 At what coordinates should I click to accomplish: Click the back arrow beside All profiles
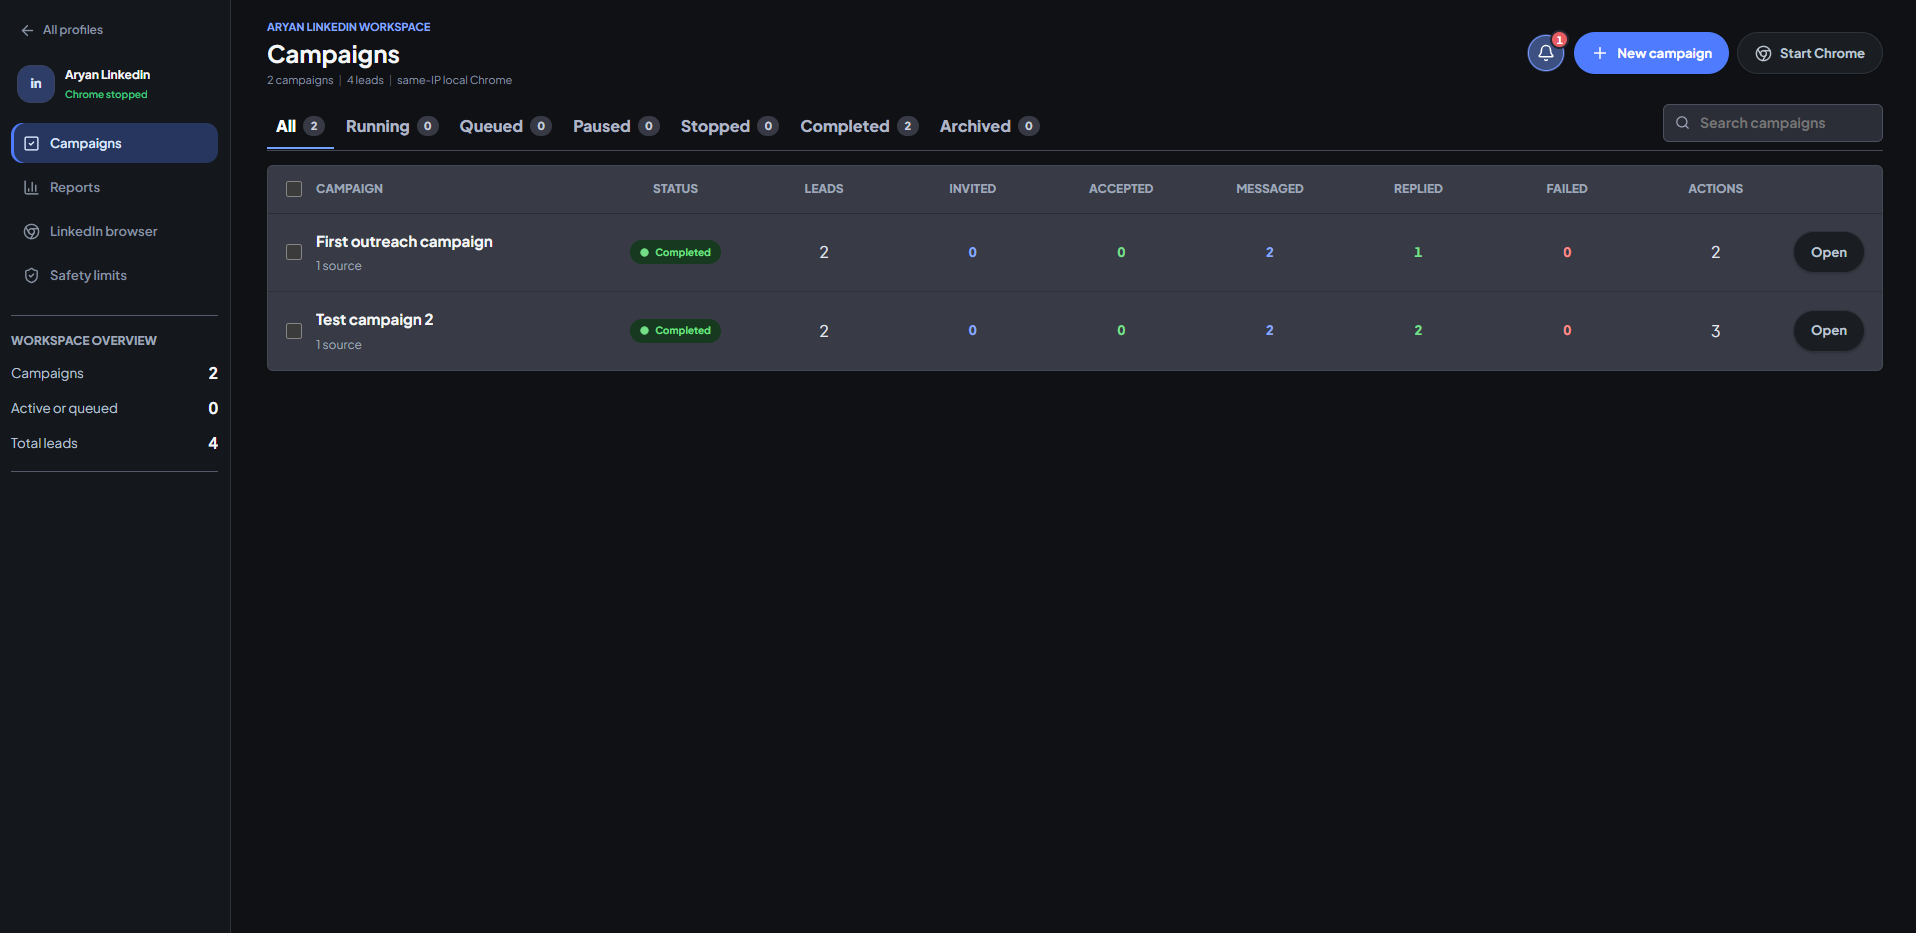27,30
